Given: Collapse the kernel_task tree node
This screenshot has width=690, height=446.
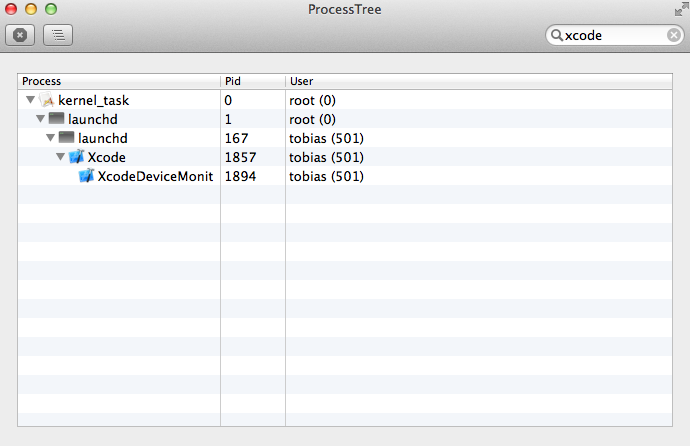Looking at the screenshot, I should point(30,100).
